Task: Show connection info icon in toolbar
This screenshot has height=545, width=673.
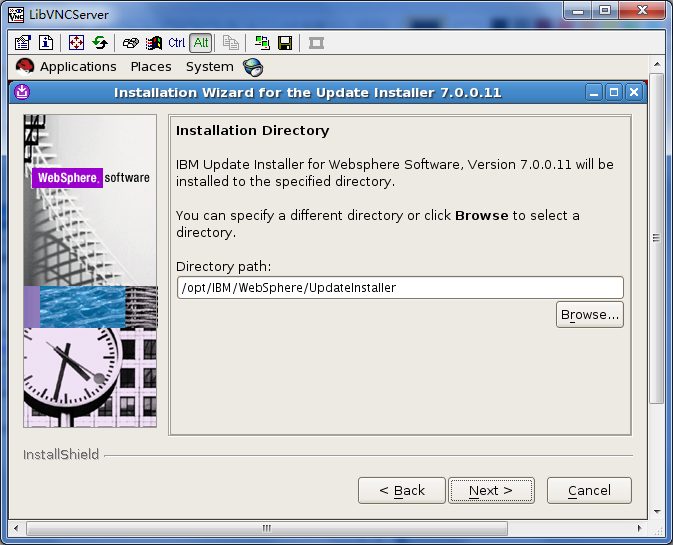Action: pyautogui.click(x=46, y=43)
